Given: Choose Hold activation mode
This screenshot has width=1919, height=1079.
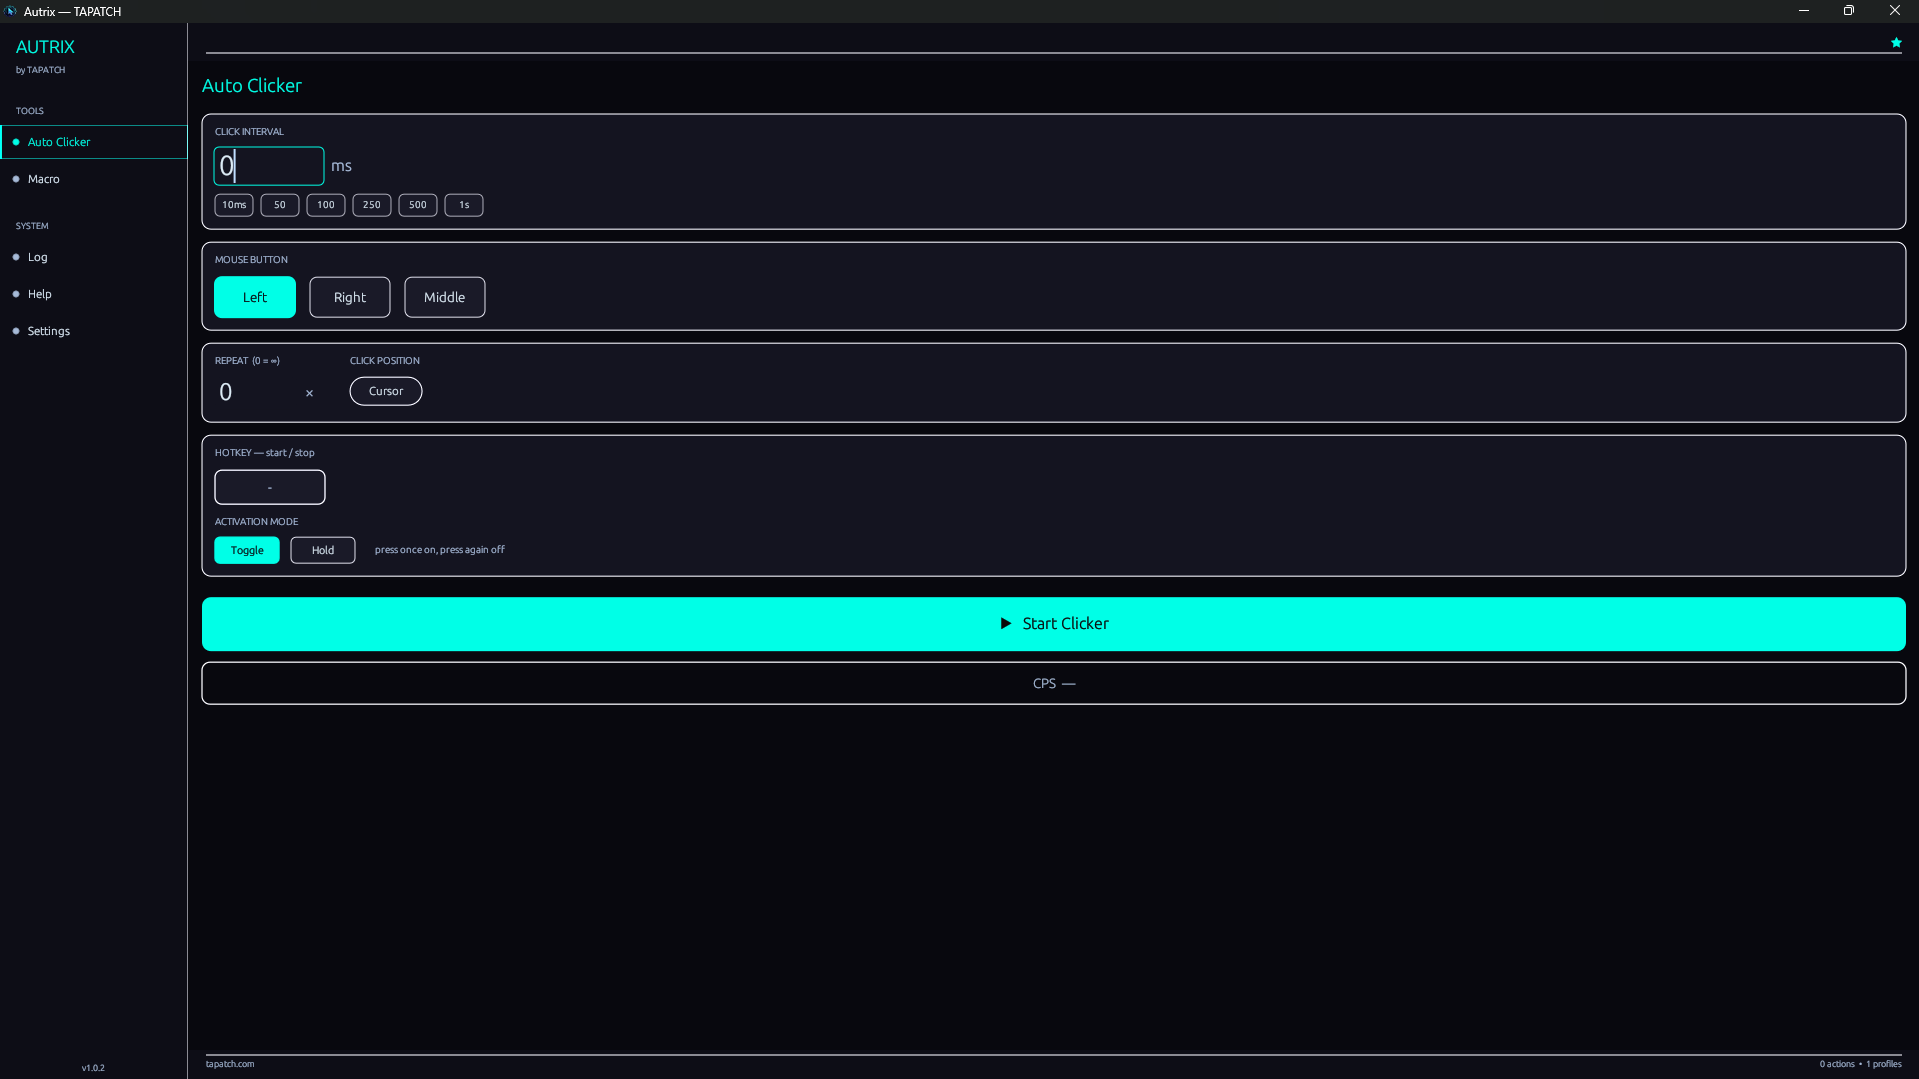Looking at the screenshot, I should point(323,550).
